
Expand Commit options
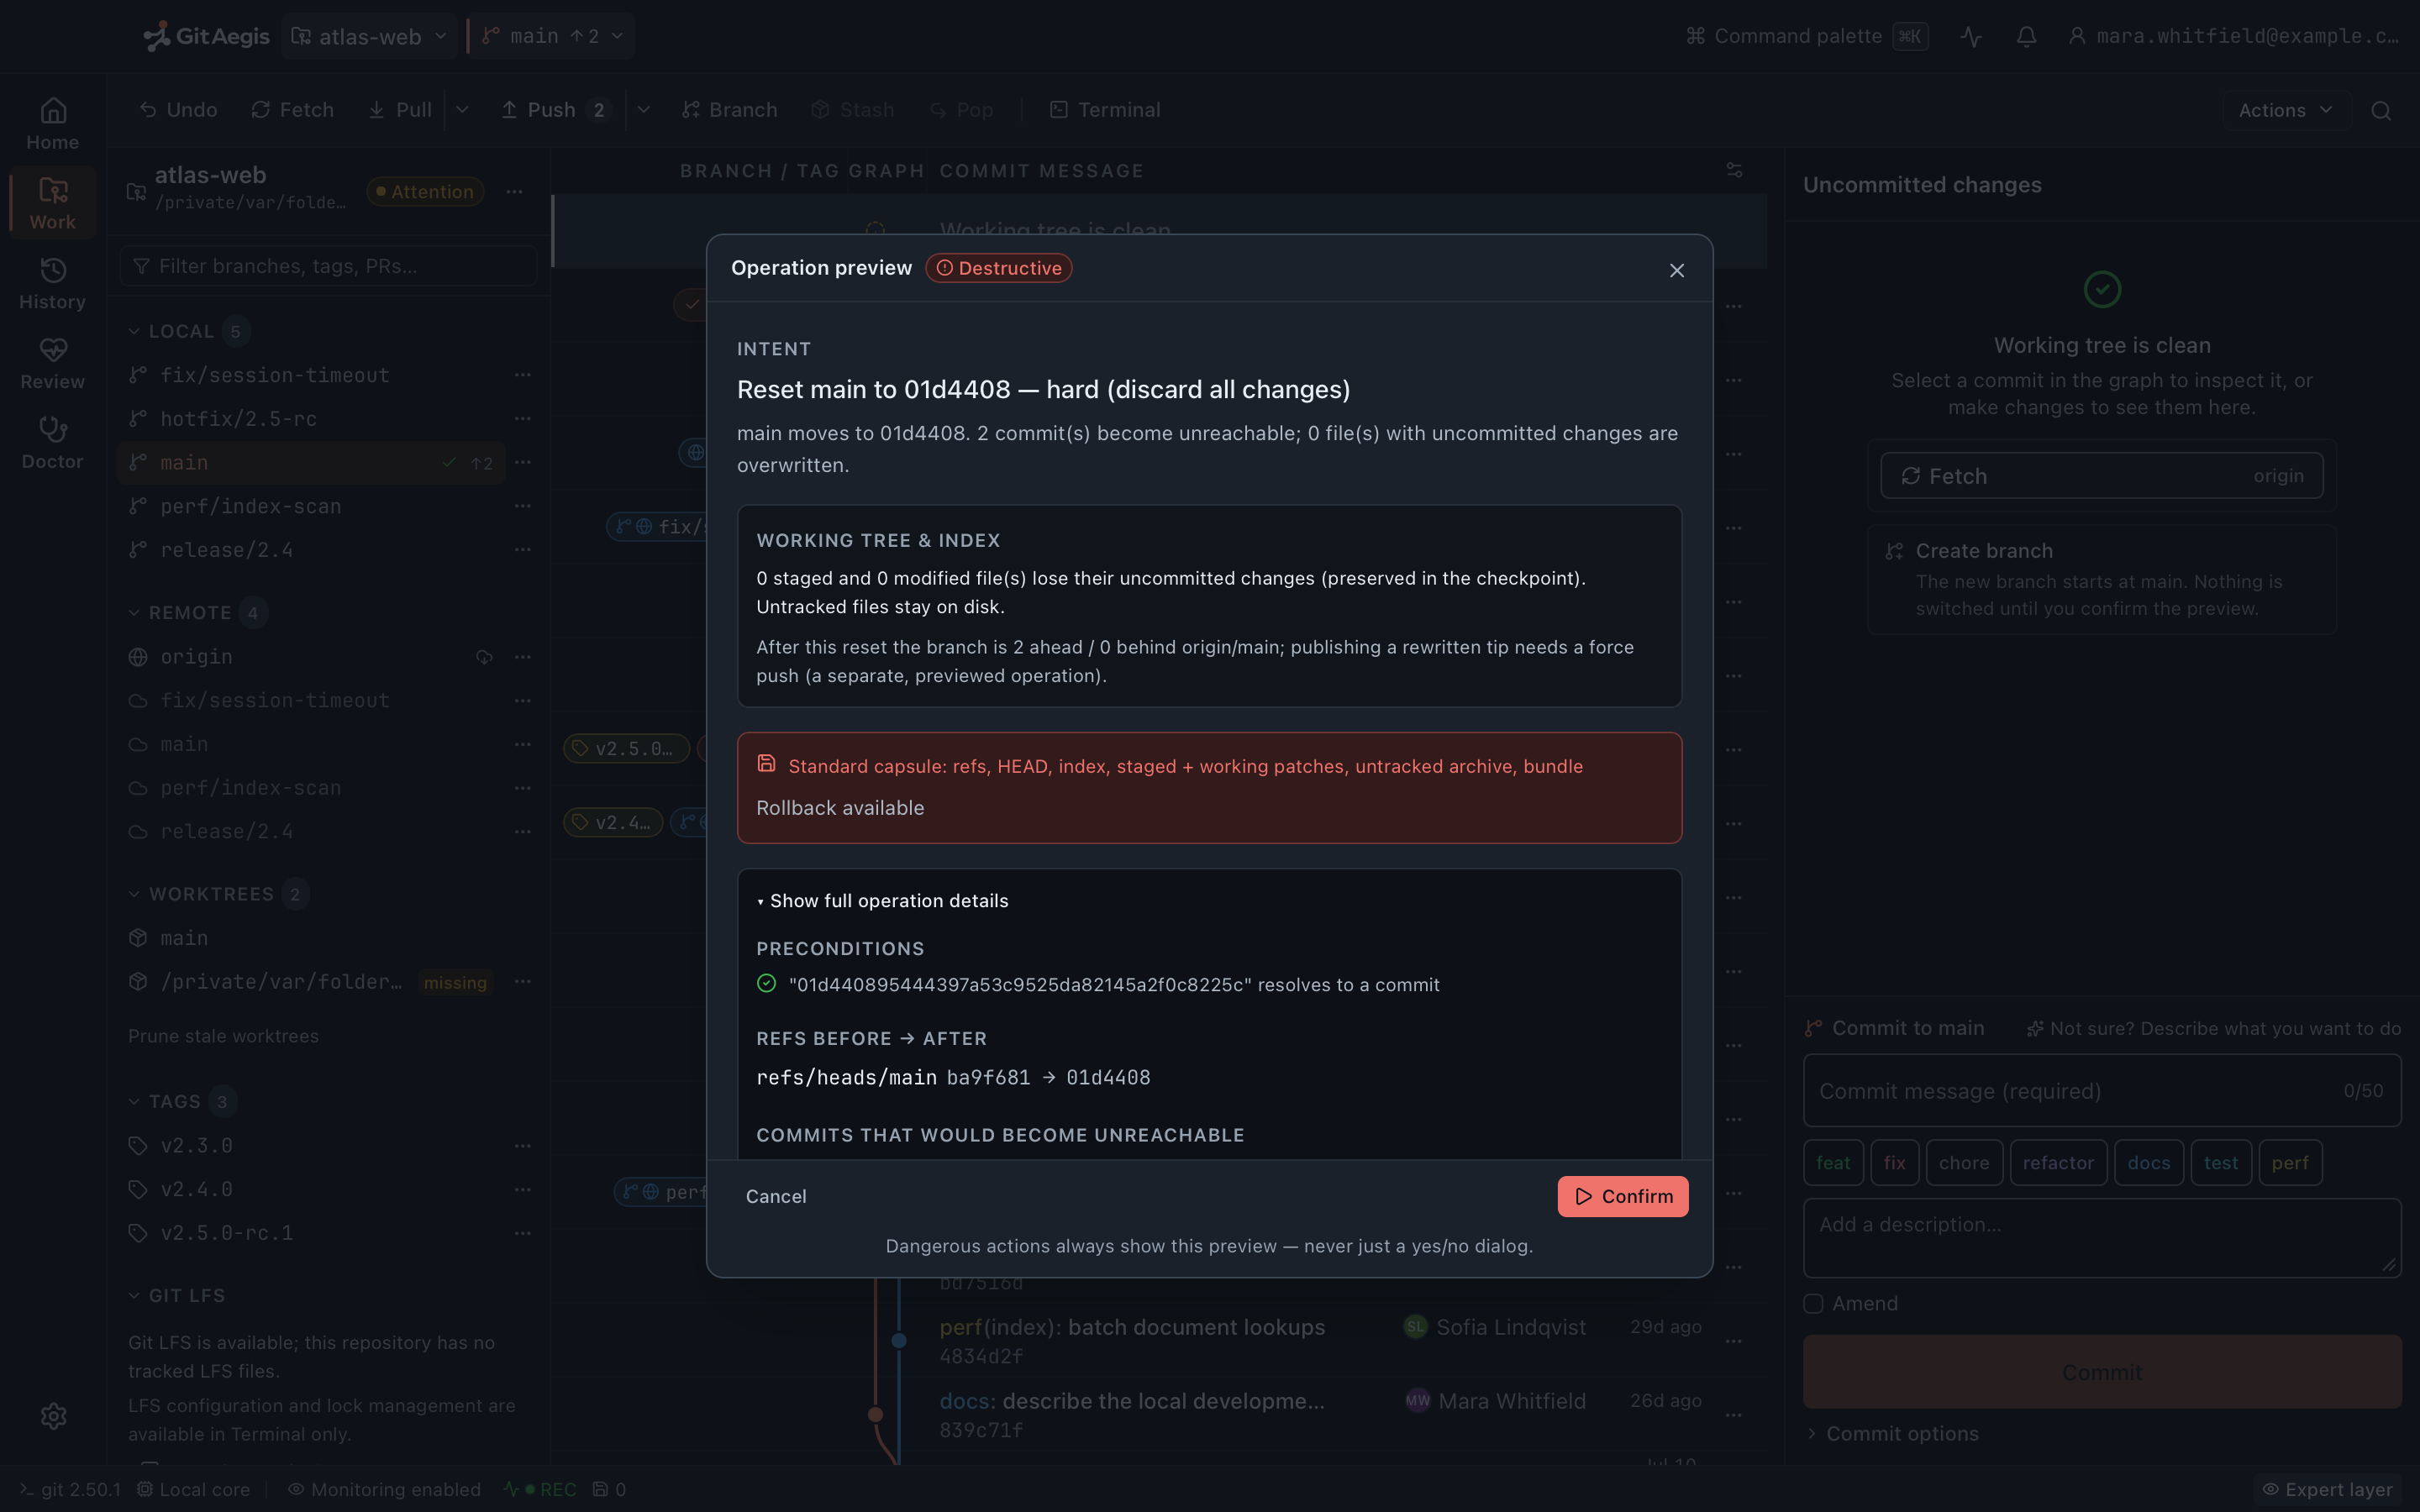tap(1892, 1434)
